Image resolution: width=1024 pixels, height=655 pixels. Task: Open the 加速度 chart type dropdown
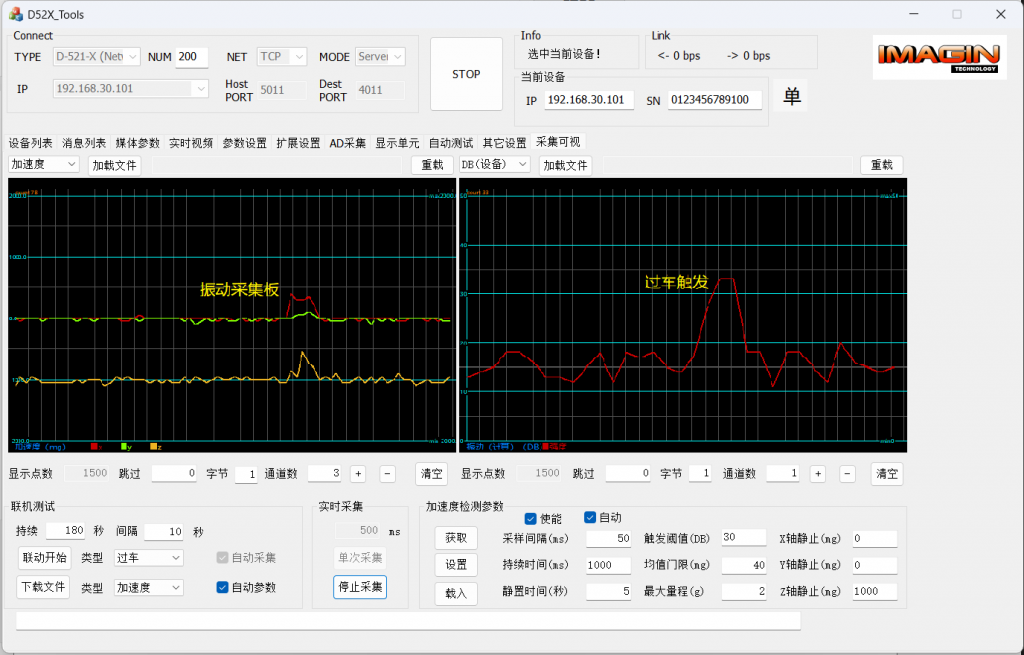pos(44,165)
